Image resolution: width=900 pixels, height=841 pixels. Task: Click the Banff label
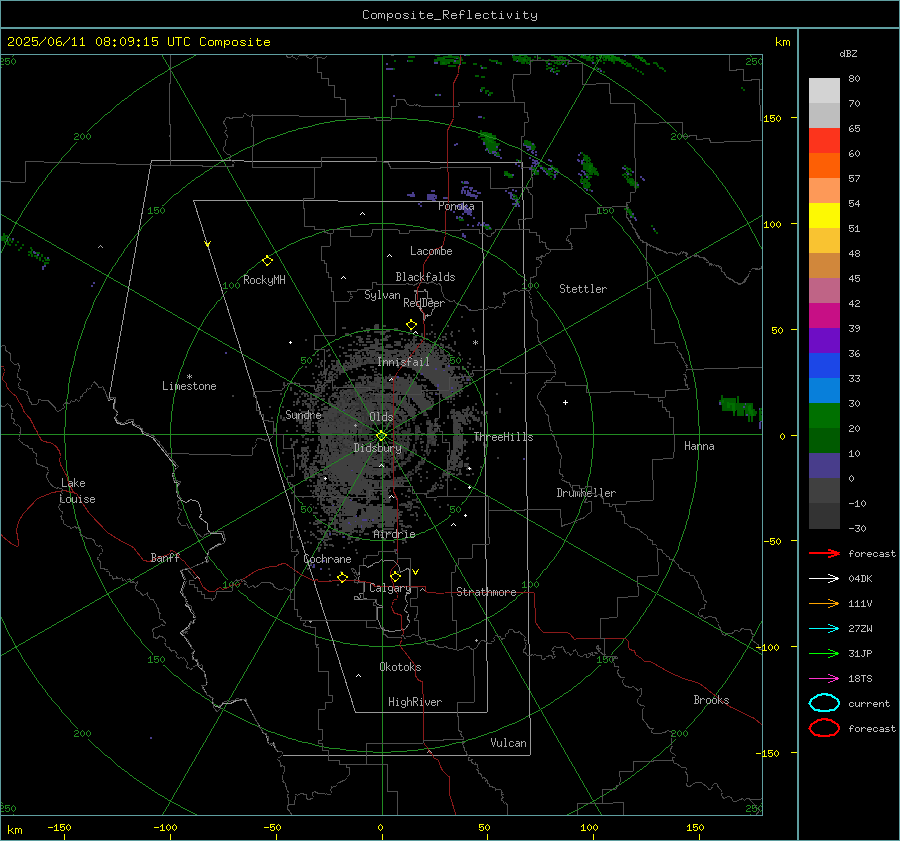[x=165, y=557]
